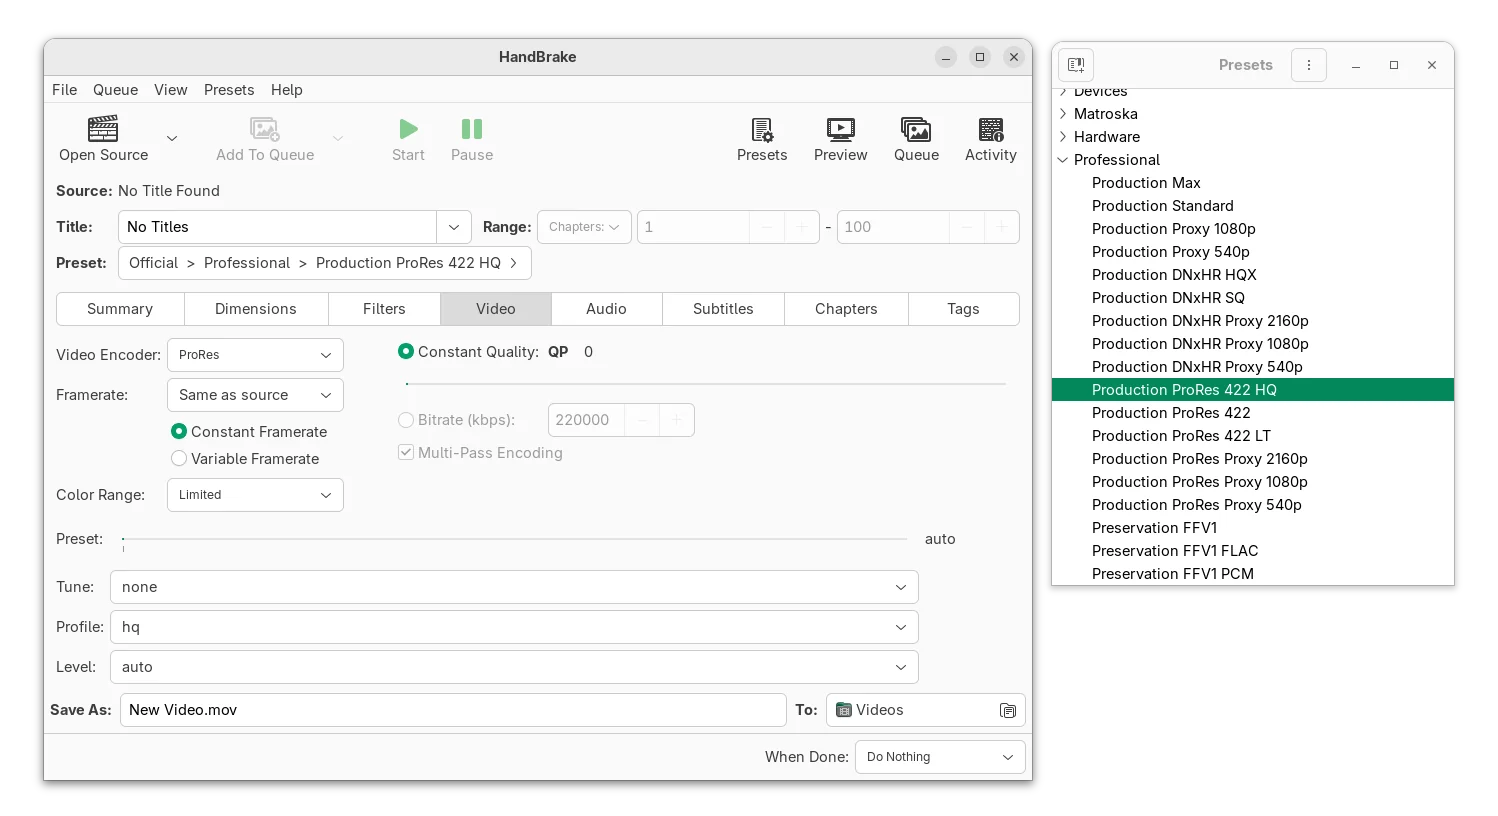The image size is (1498, 816).
Task: Click the Open Source clapperboard icon
Action: (x=103, y=129)
